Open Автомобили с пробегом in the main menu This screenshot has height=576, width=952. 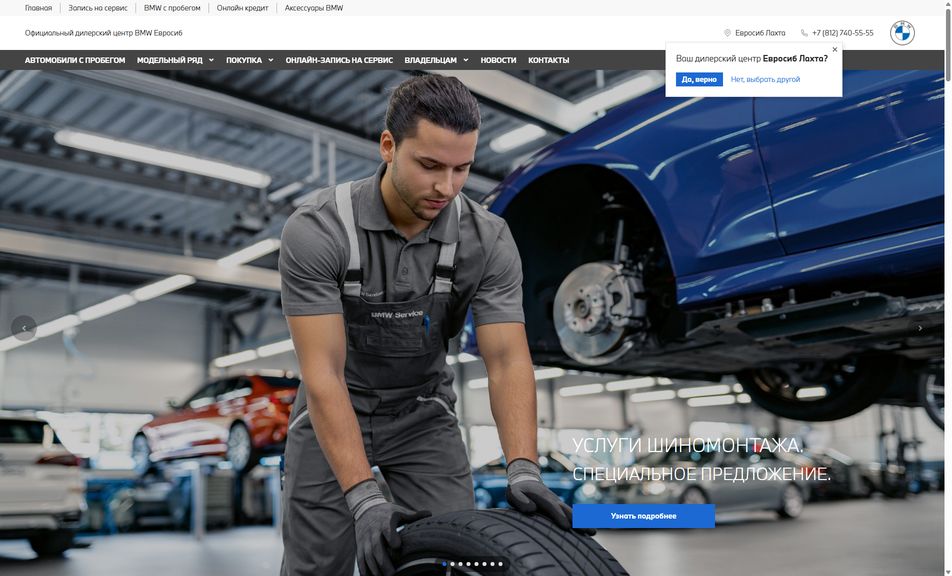75,60
